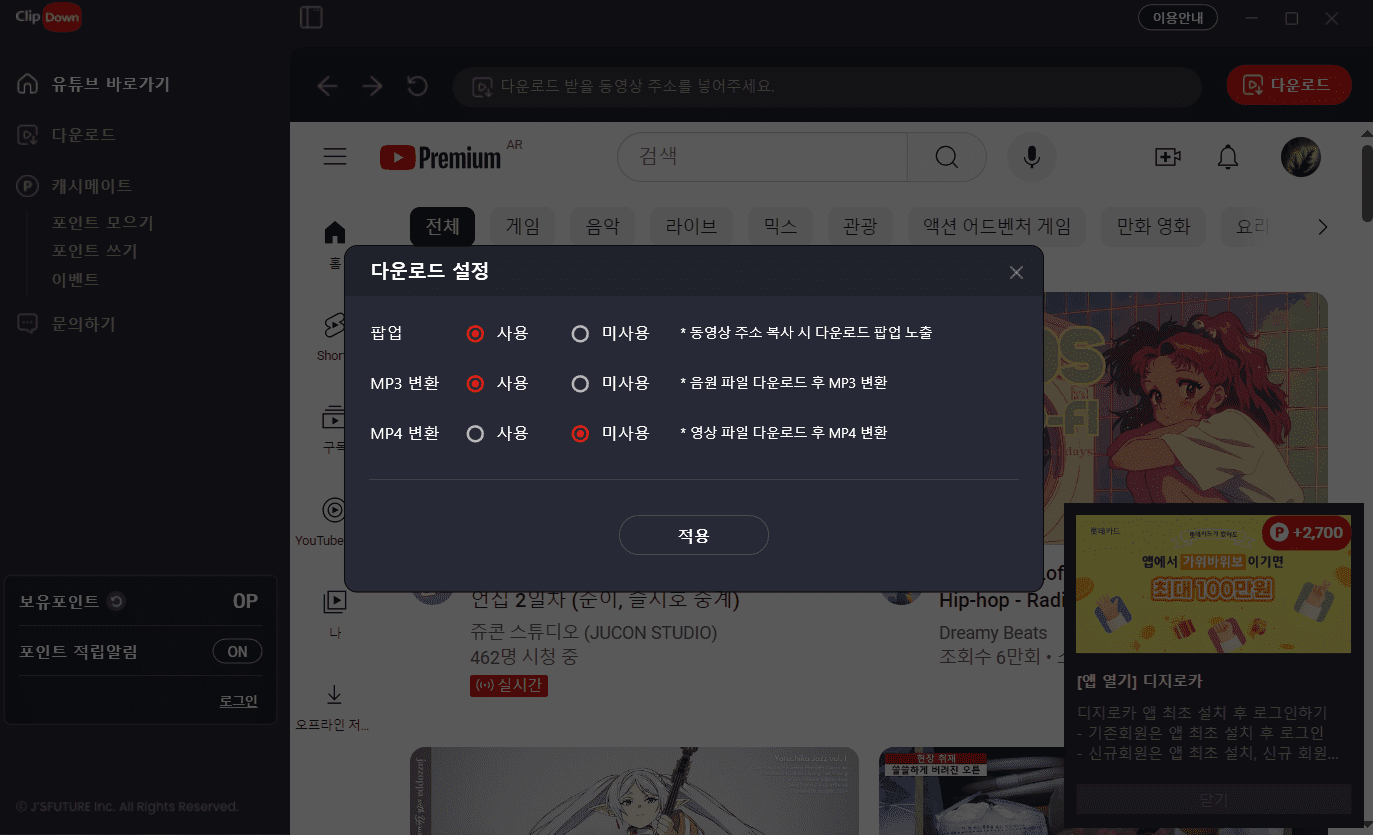Go back with the left arrow
1373x835 pixels.
pos(327,86)
